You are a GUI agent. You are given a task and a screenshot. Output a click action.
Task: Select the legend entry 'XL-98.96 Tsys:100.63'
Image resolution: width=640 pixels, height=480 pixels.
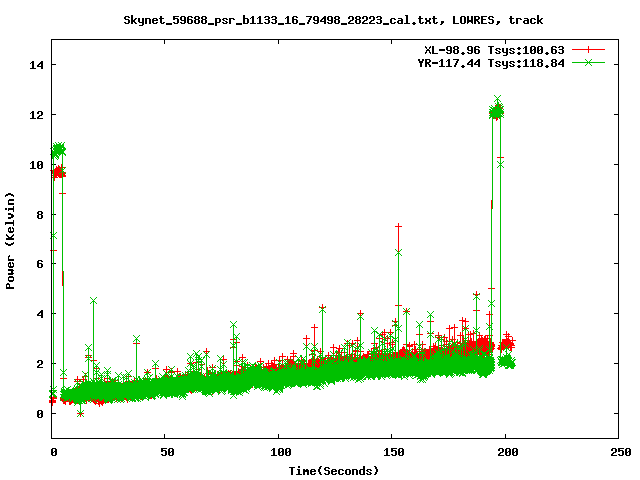494,50
